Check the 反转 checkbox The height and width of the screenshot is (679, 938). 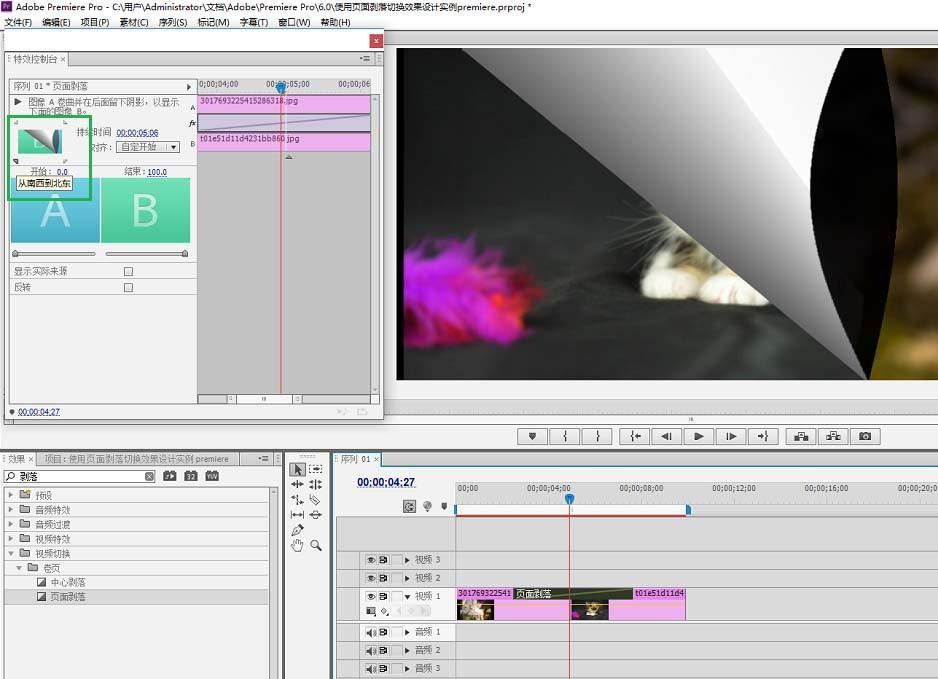tap(128, 287)
